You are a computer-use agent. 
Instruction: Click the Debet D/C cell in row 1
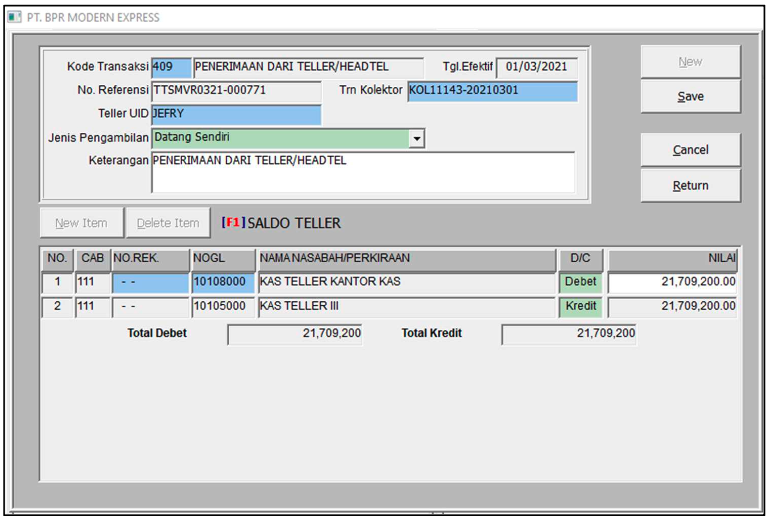(x=580, y=282)
